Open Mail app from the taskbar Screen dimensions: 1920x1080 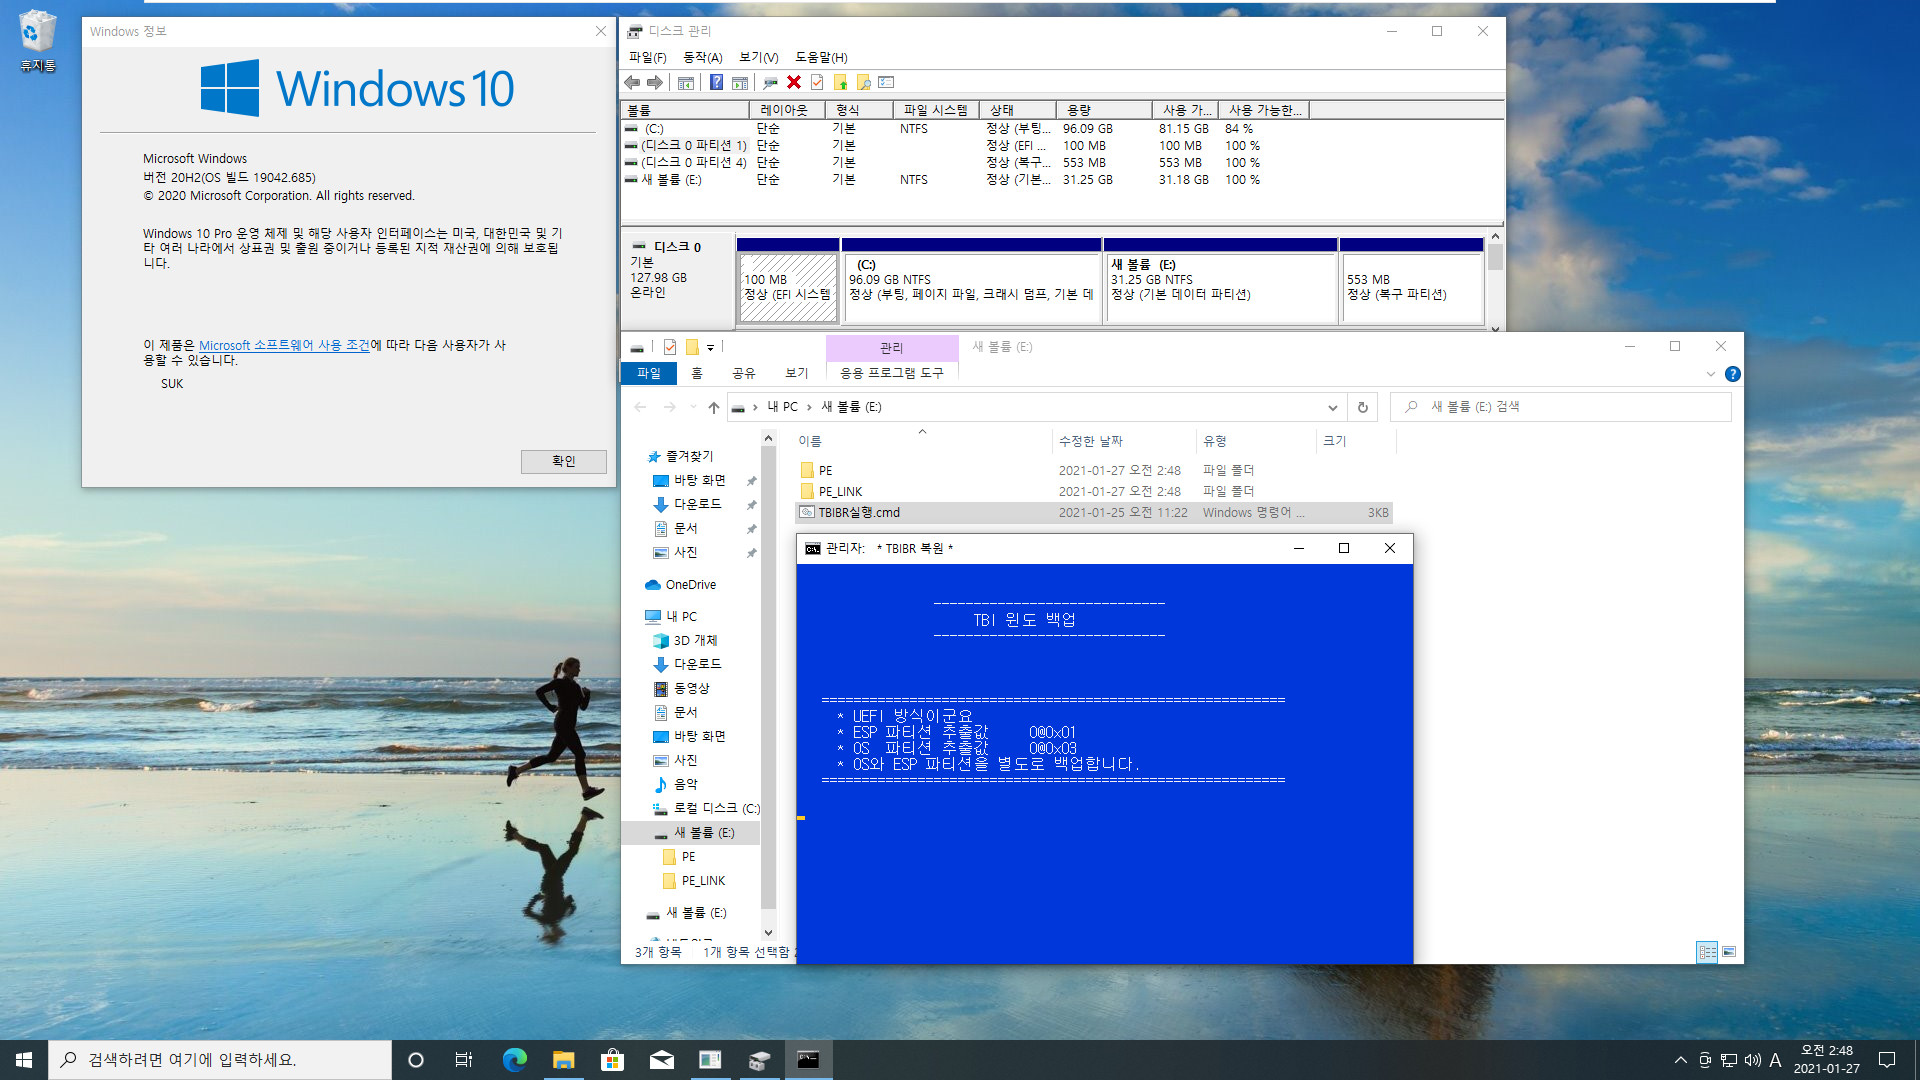click(x=661, y=1060)
